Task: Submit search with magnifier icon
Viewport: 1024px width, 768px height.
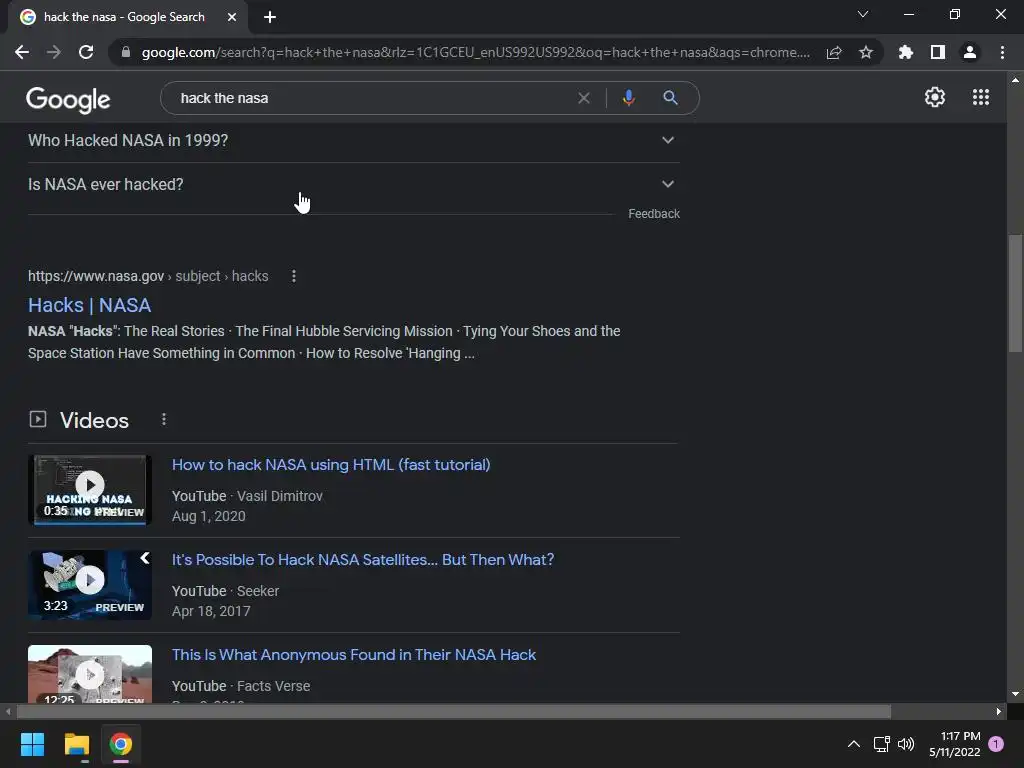Action: [670, 98]
